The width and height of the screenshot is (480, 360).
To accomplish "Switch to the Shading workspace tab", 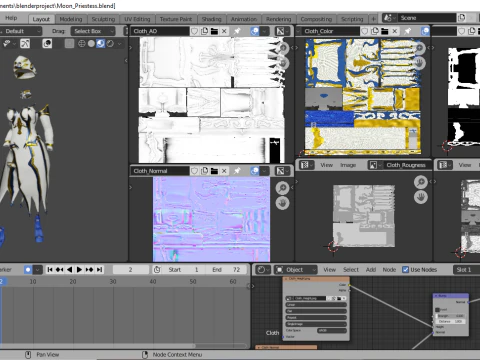I will coord(211,19).
